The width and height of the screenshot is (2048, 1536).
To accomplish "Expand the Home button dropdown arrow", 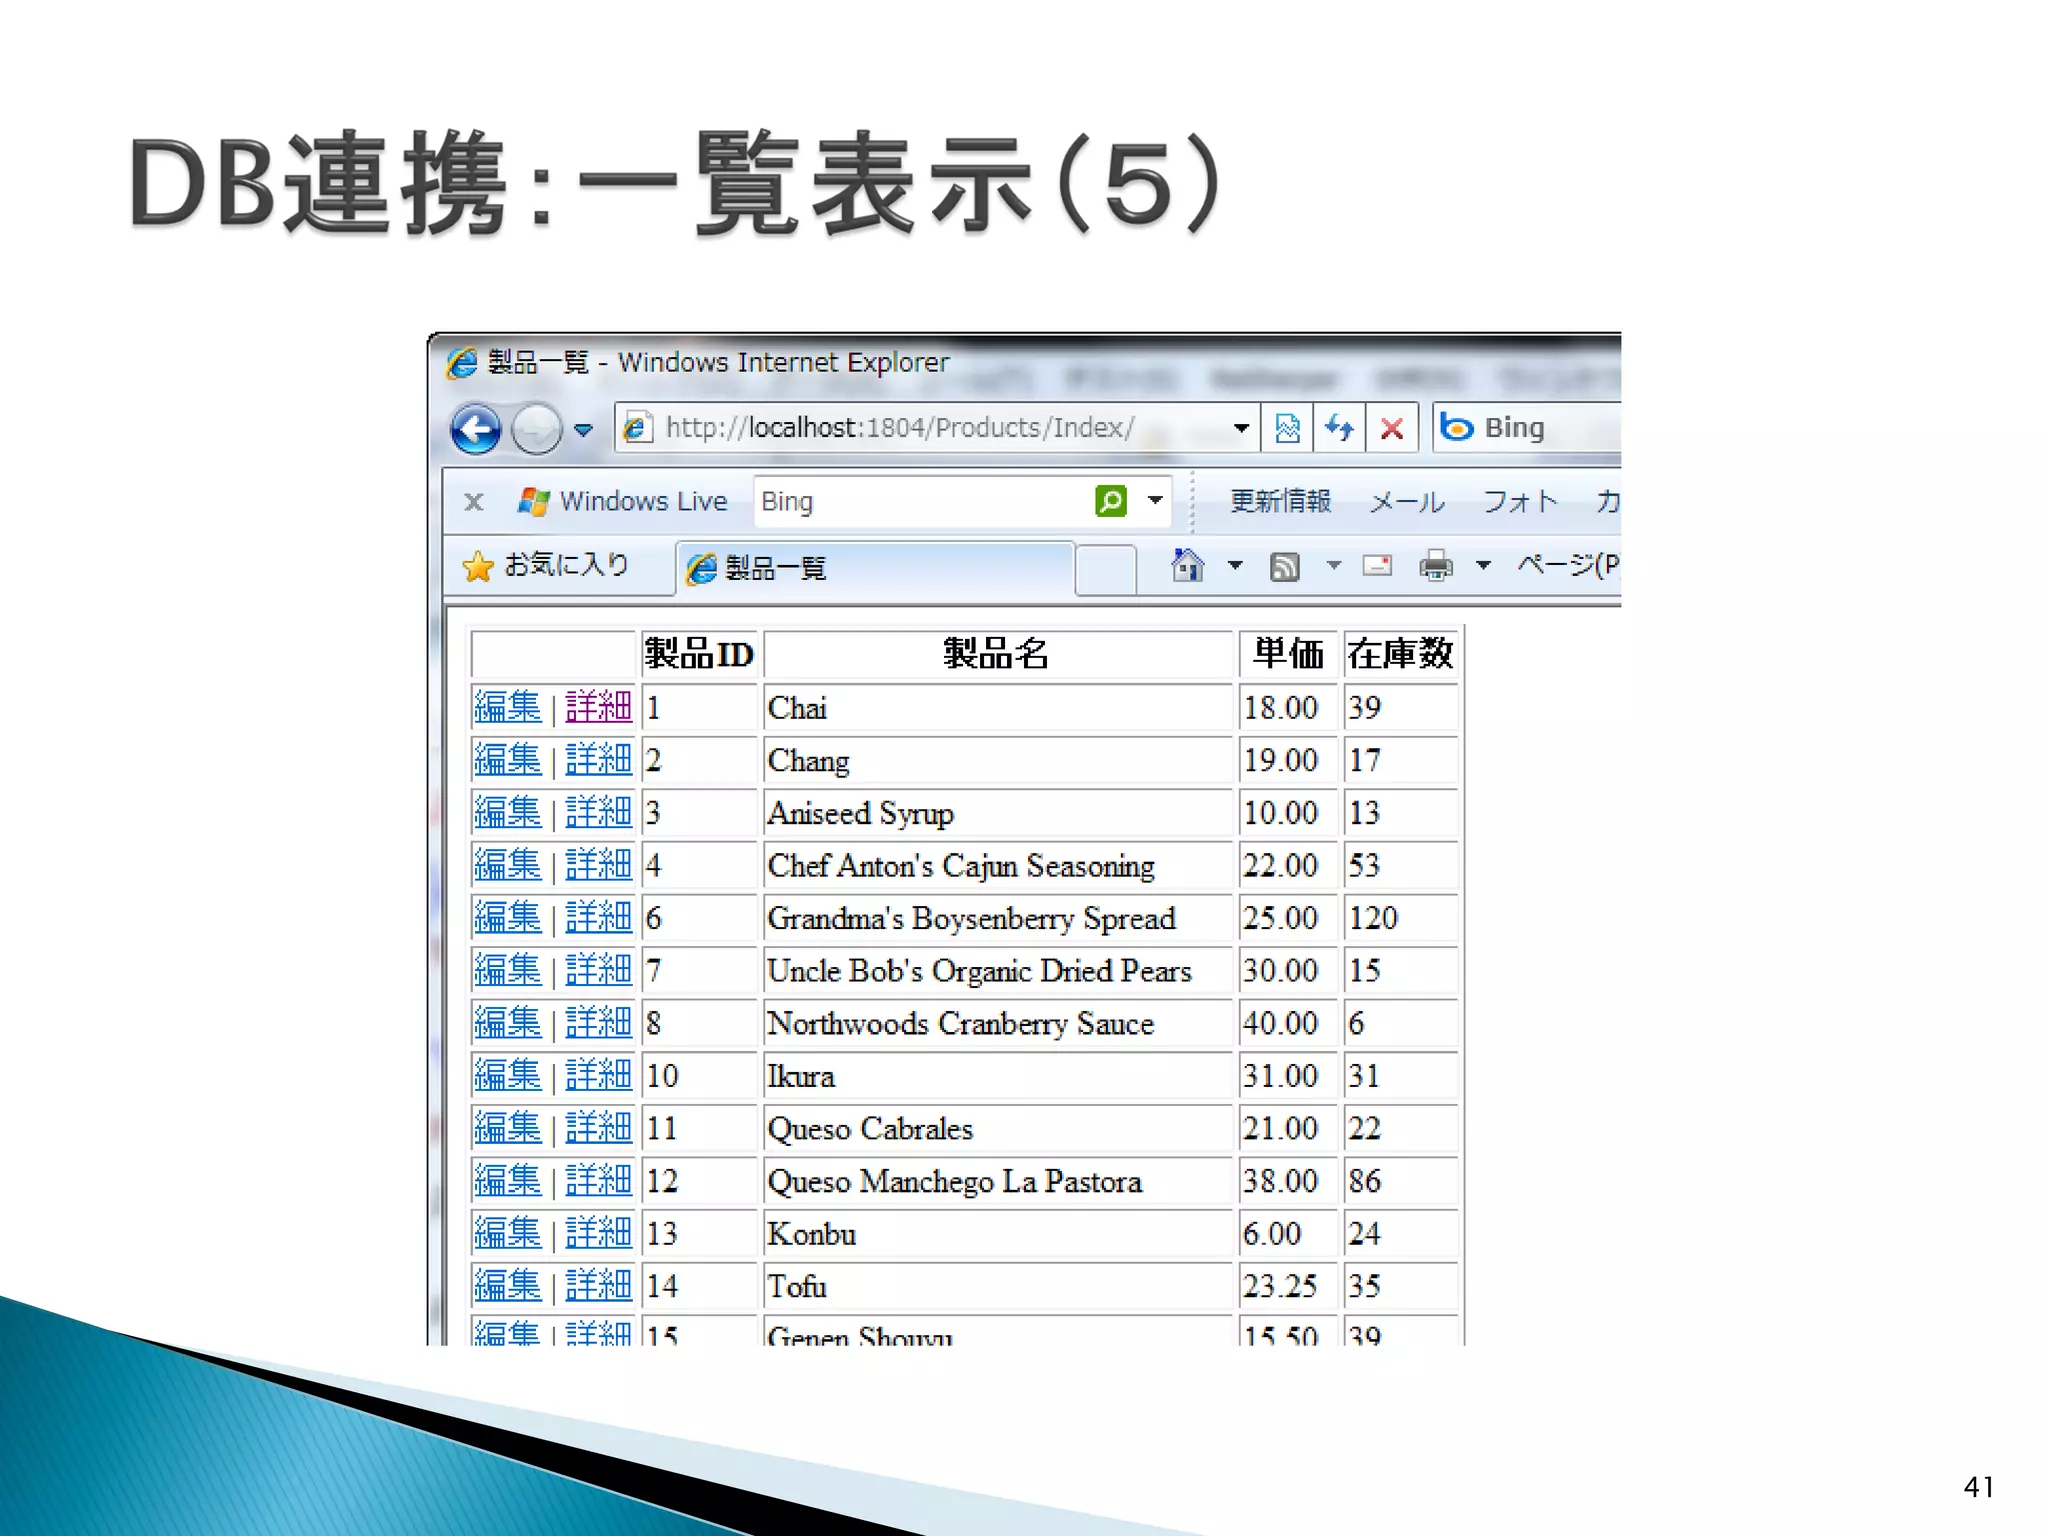I will point(1235,566).
